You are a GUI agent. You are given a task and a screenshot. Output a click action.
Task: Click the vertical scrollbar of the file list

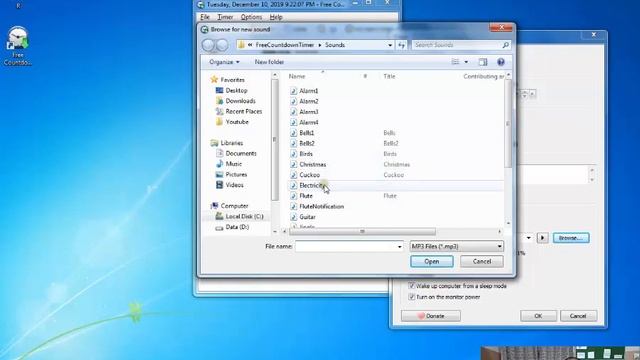click(x=508, y=123)
